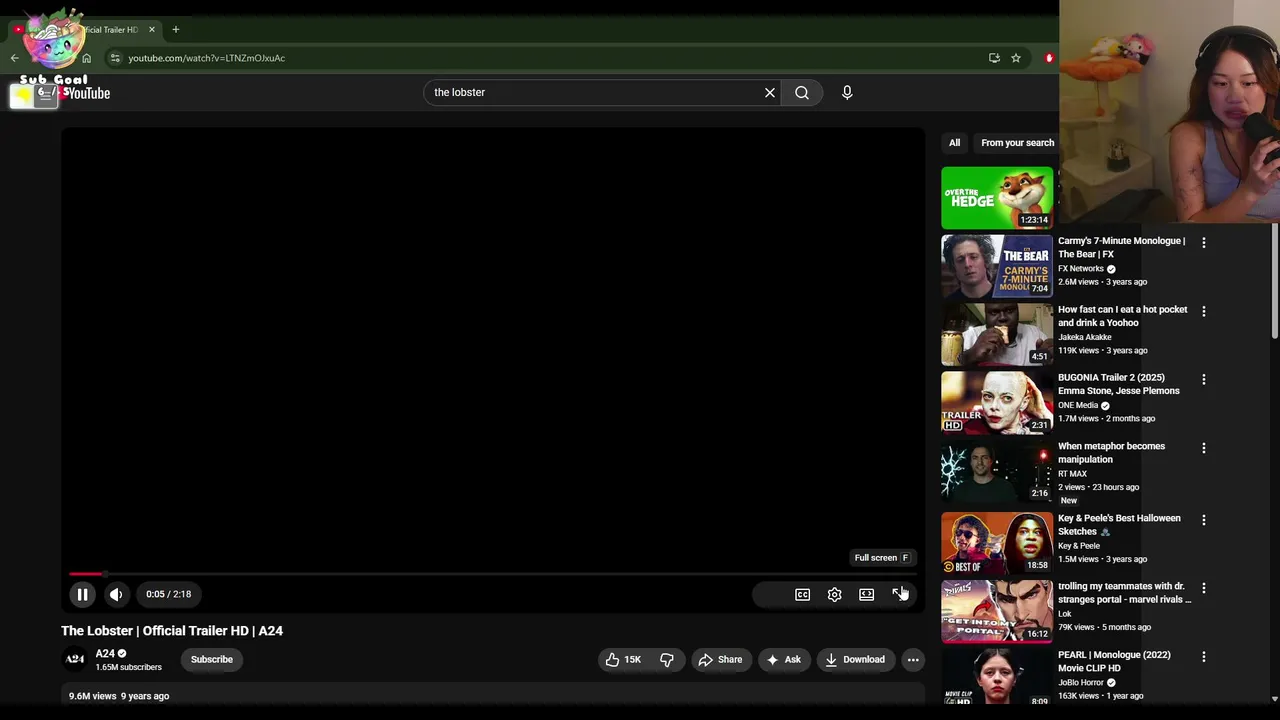Image resolution: width=1280 pixels, height=720 pixels.
Task: Open the trolling my teammates thumbnail
Action: tap(997, 611)
